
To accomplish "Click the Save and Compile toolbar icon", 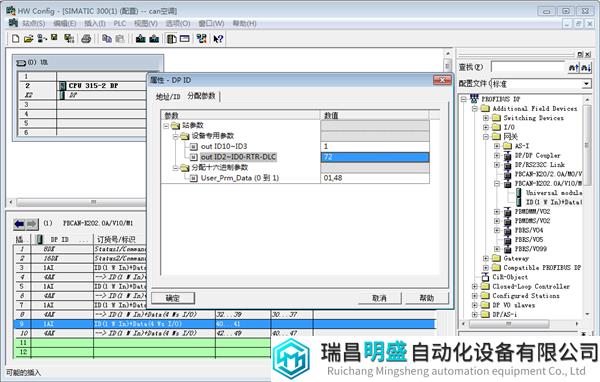I will tap(69, 39).
